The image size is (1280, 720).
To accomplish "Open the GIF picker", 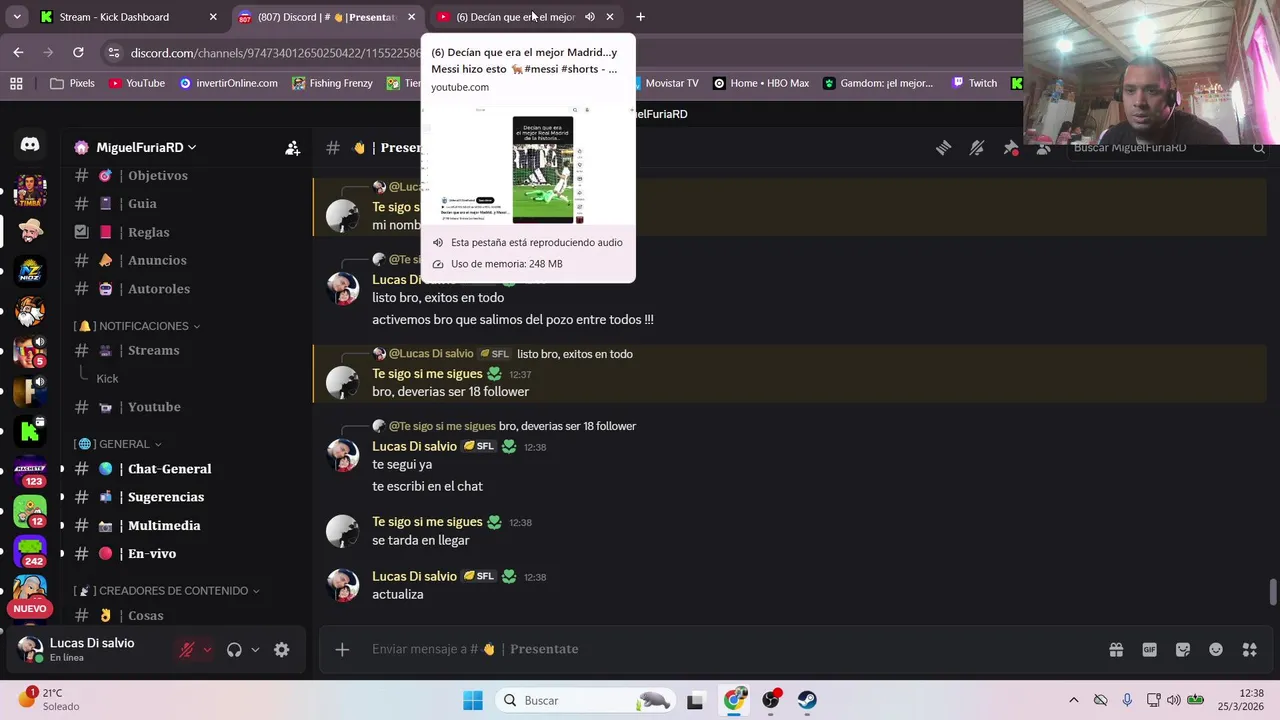I will click(x=1149, y=650).
